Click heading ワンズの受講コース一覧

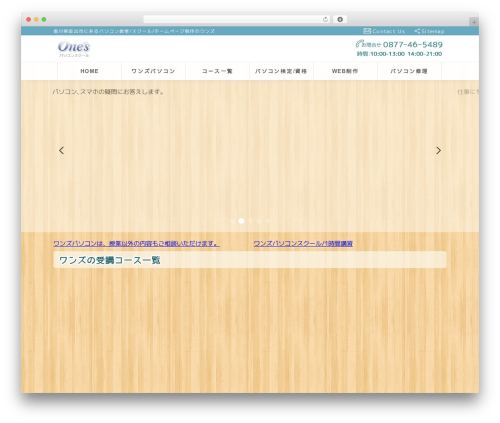point(110,260)
